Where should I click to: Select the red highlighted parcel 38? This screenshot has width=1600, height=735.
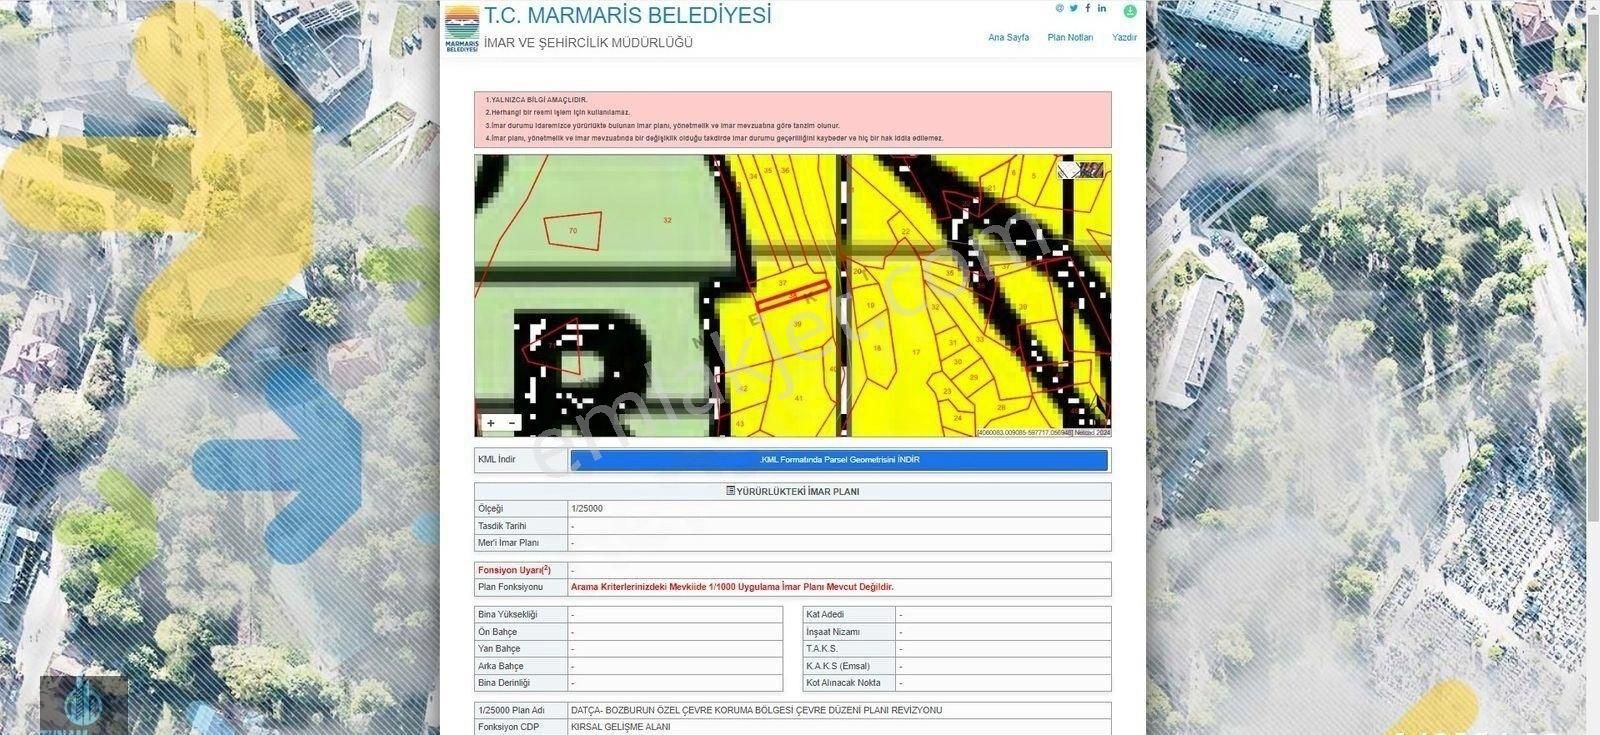point(792,296)
